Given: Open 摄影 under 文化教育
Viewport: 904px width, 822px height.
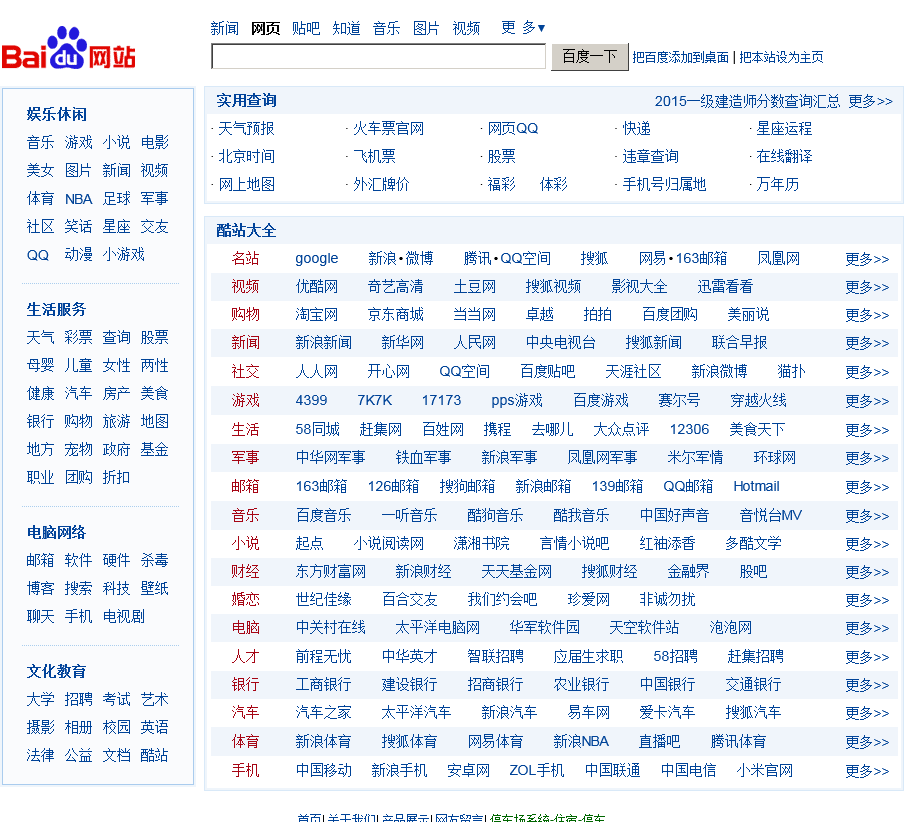Looking at the screenshot, I should (40, 727).
